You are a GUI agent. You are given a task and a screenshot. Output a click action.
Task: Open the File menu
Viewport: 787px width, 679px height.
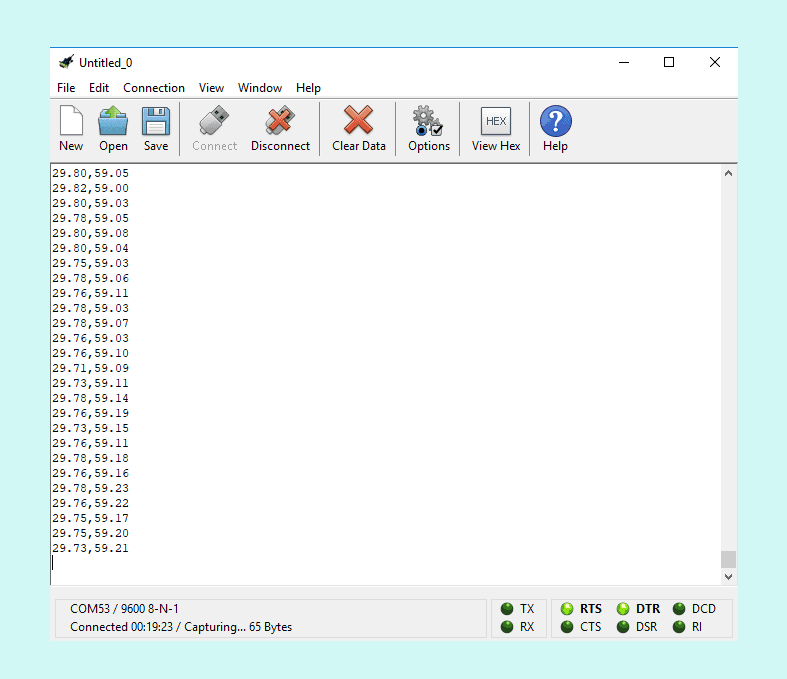coord(66,88)
